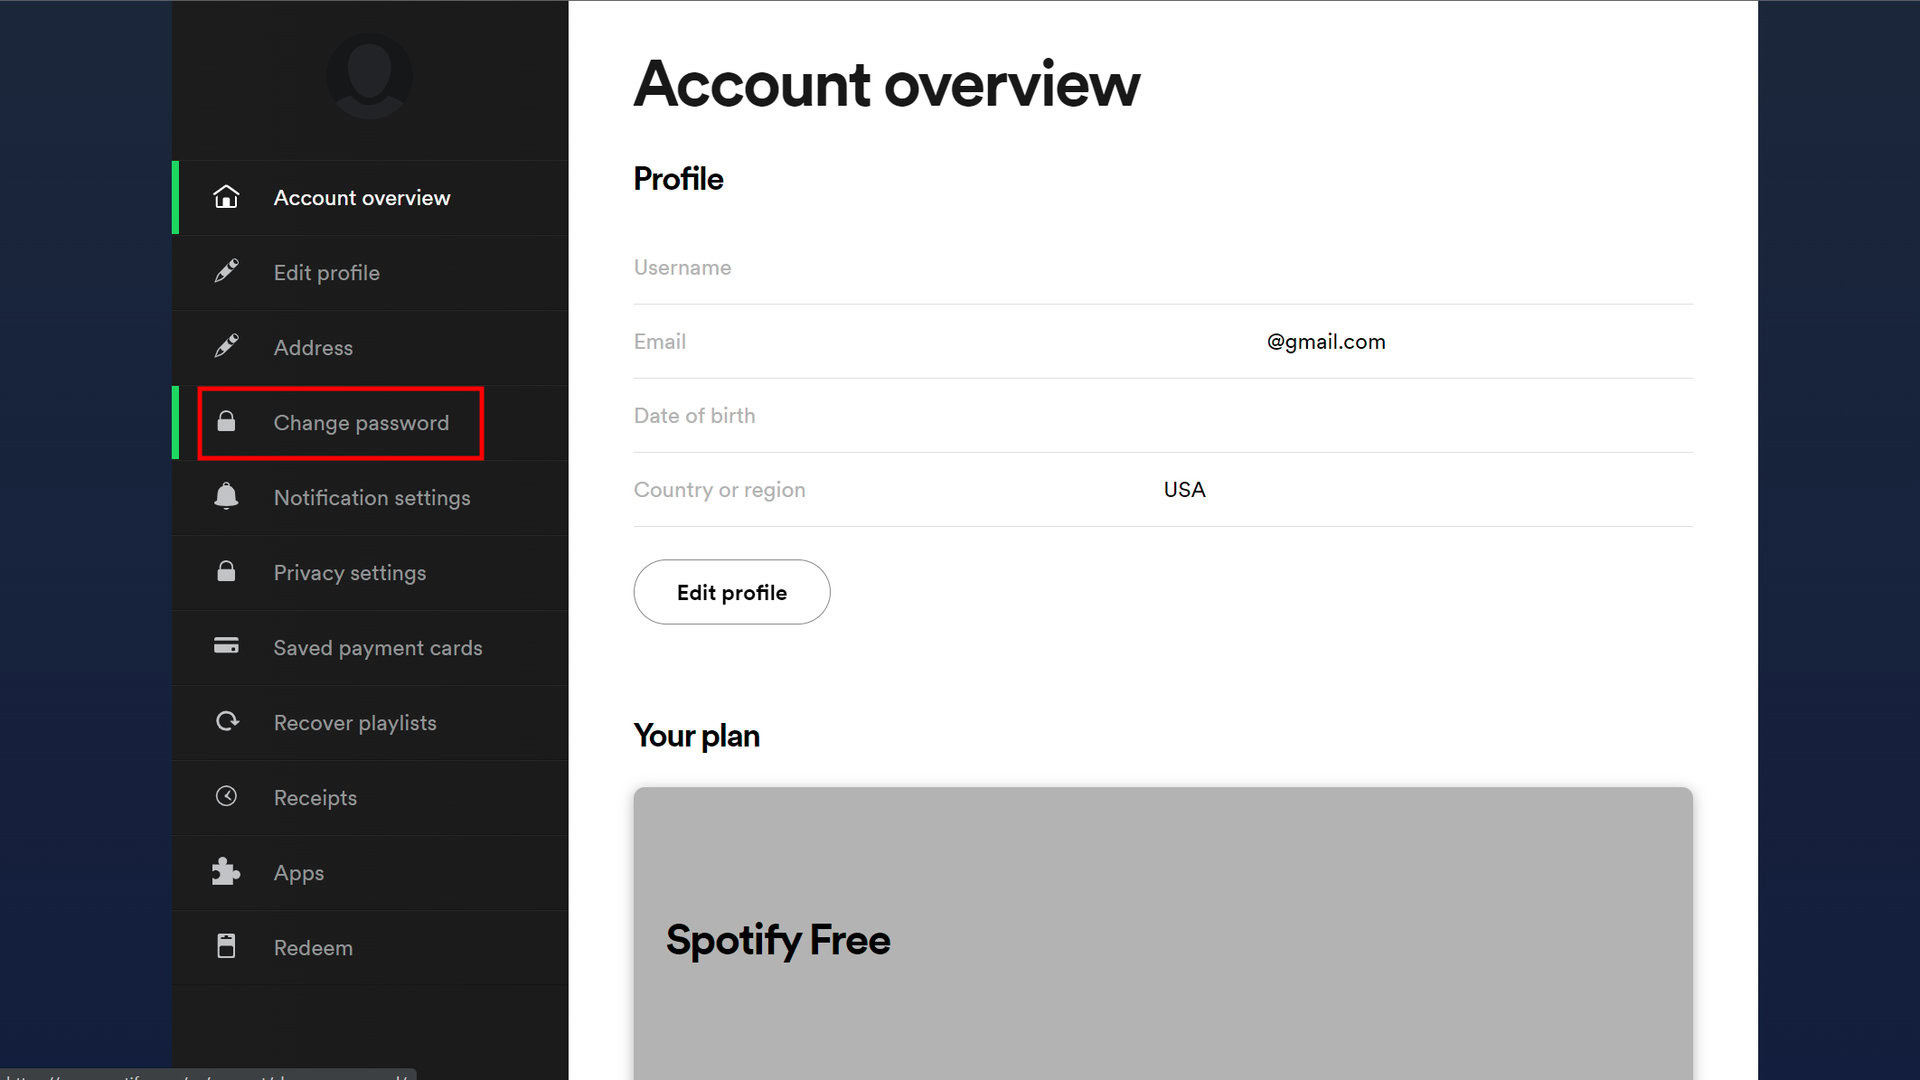The height and width of the screenshot is (1080, 1920).
Task: Click the pencil icon next to Edit profile
Action: pos(226,271)
